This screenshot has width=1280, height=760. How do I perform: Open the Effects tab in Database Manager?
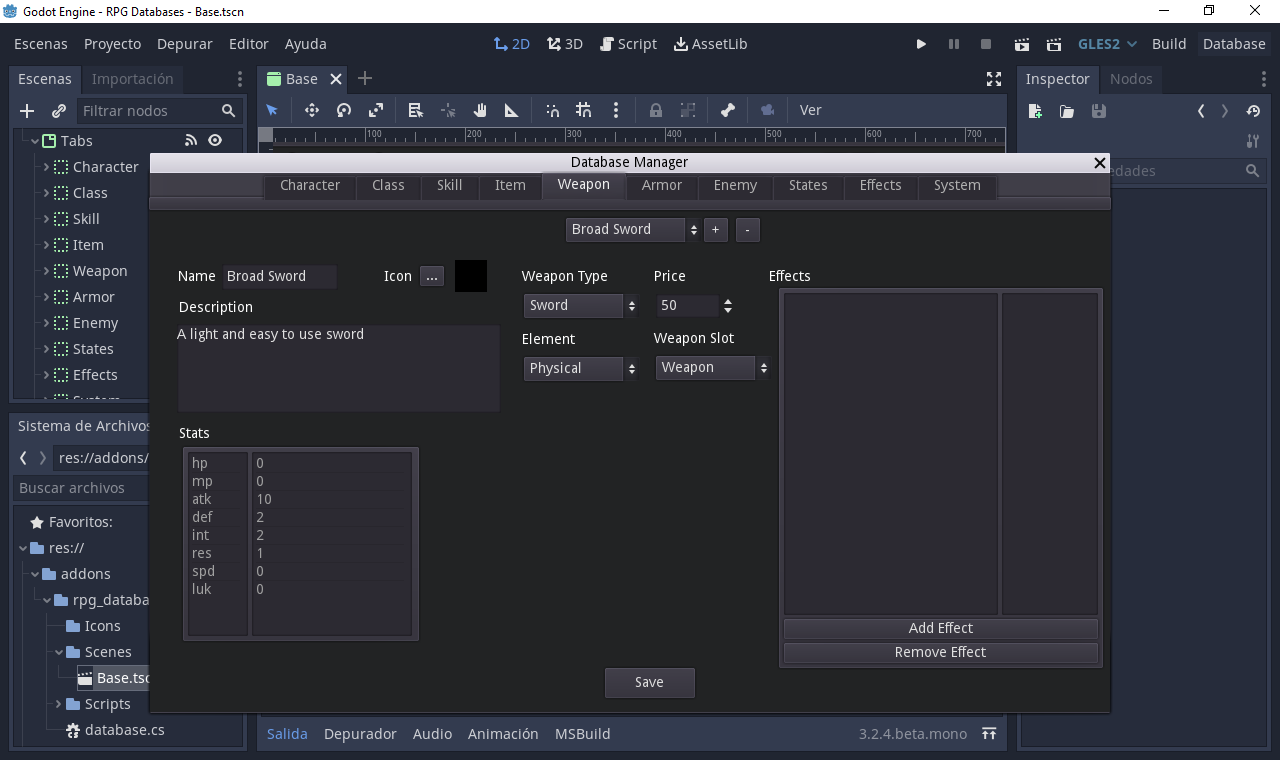click(881, 186)
